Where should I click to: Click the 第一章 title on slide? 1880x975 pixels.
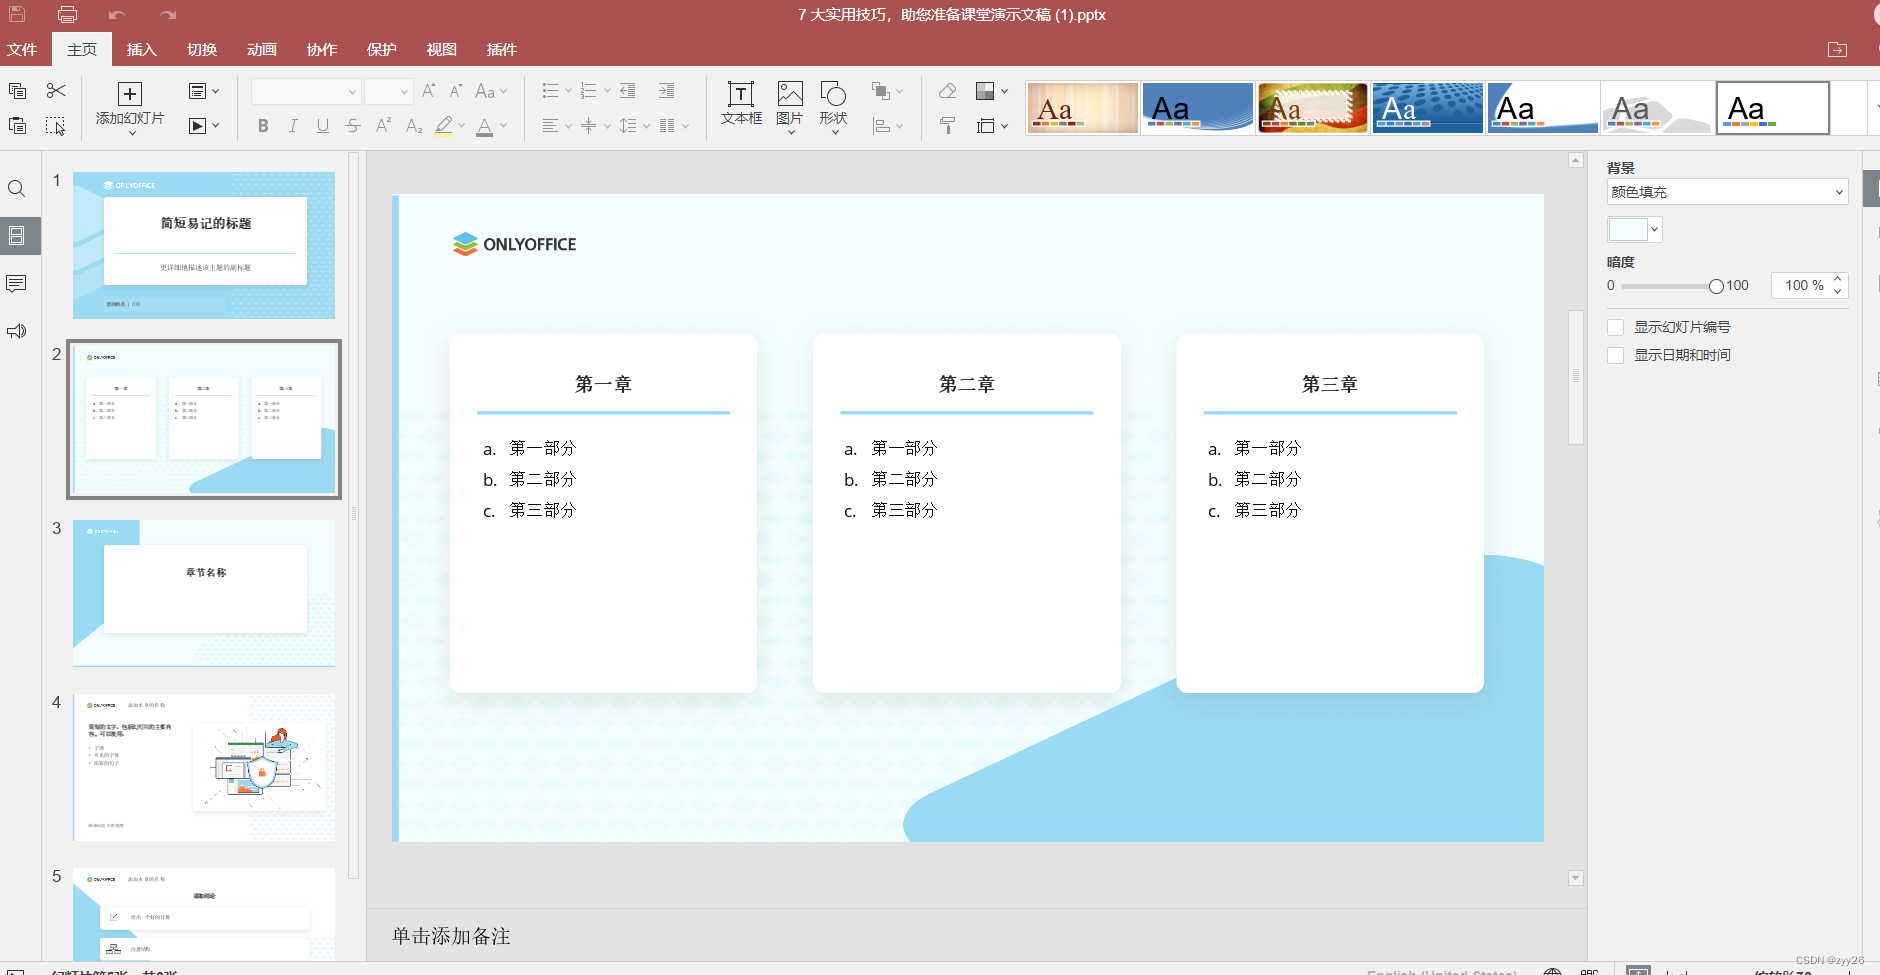(603, 384)
